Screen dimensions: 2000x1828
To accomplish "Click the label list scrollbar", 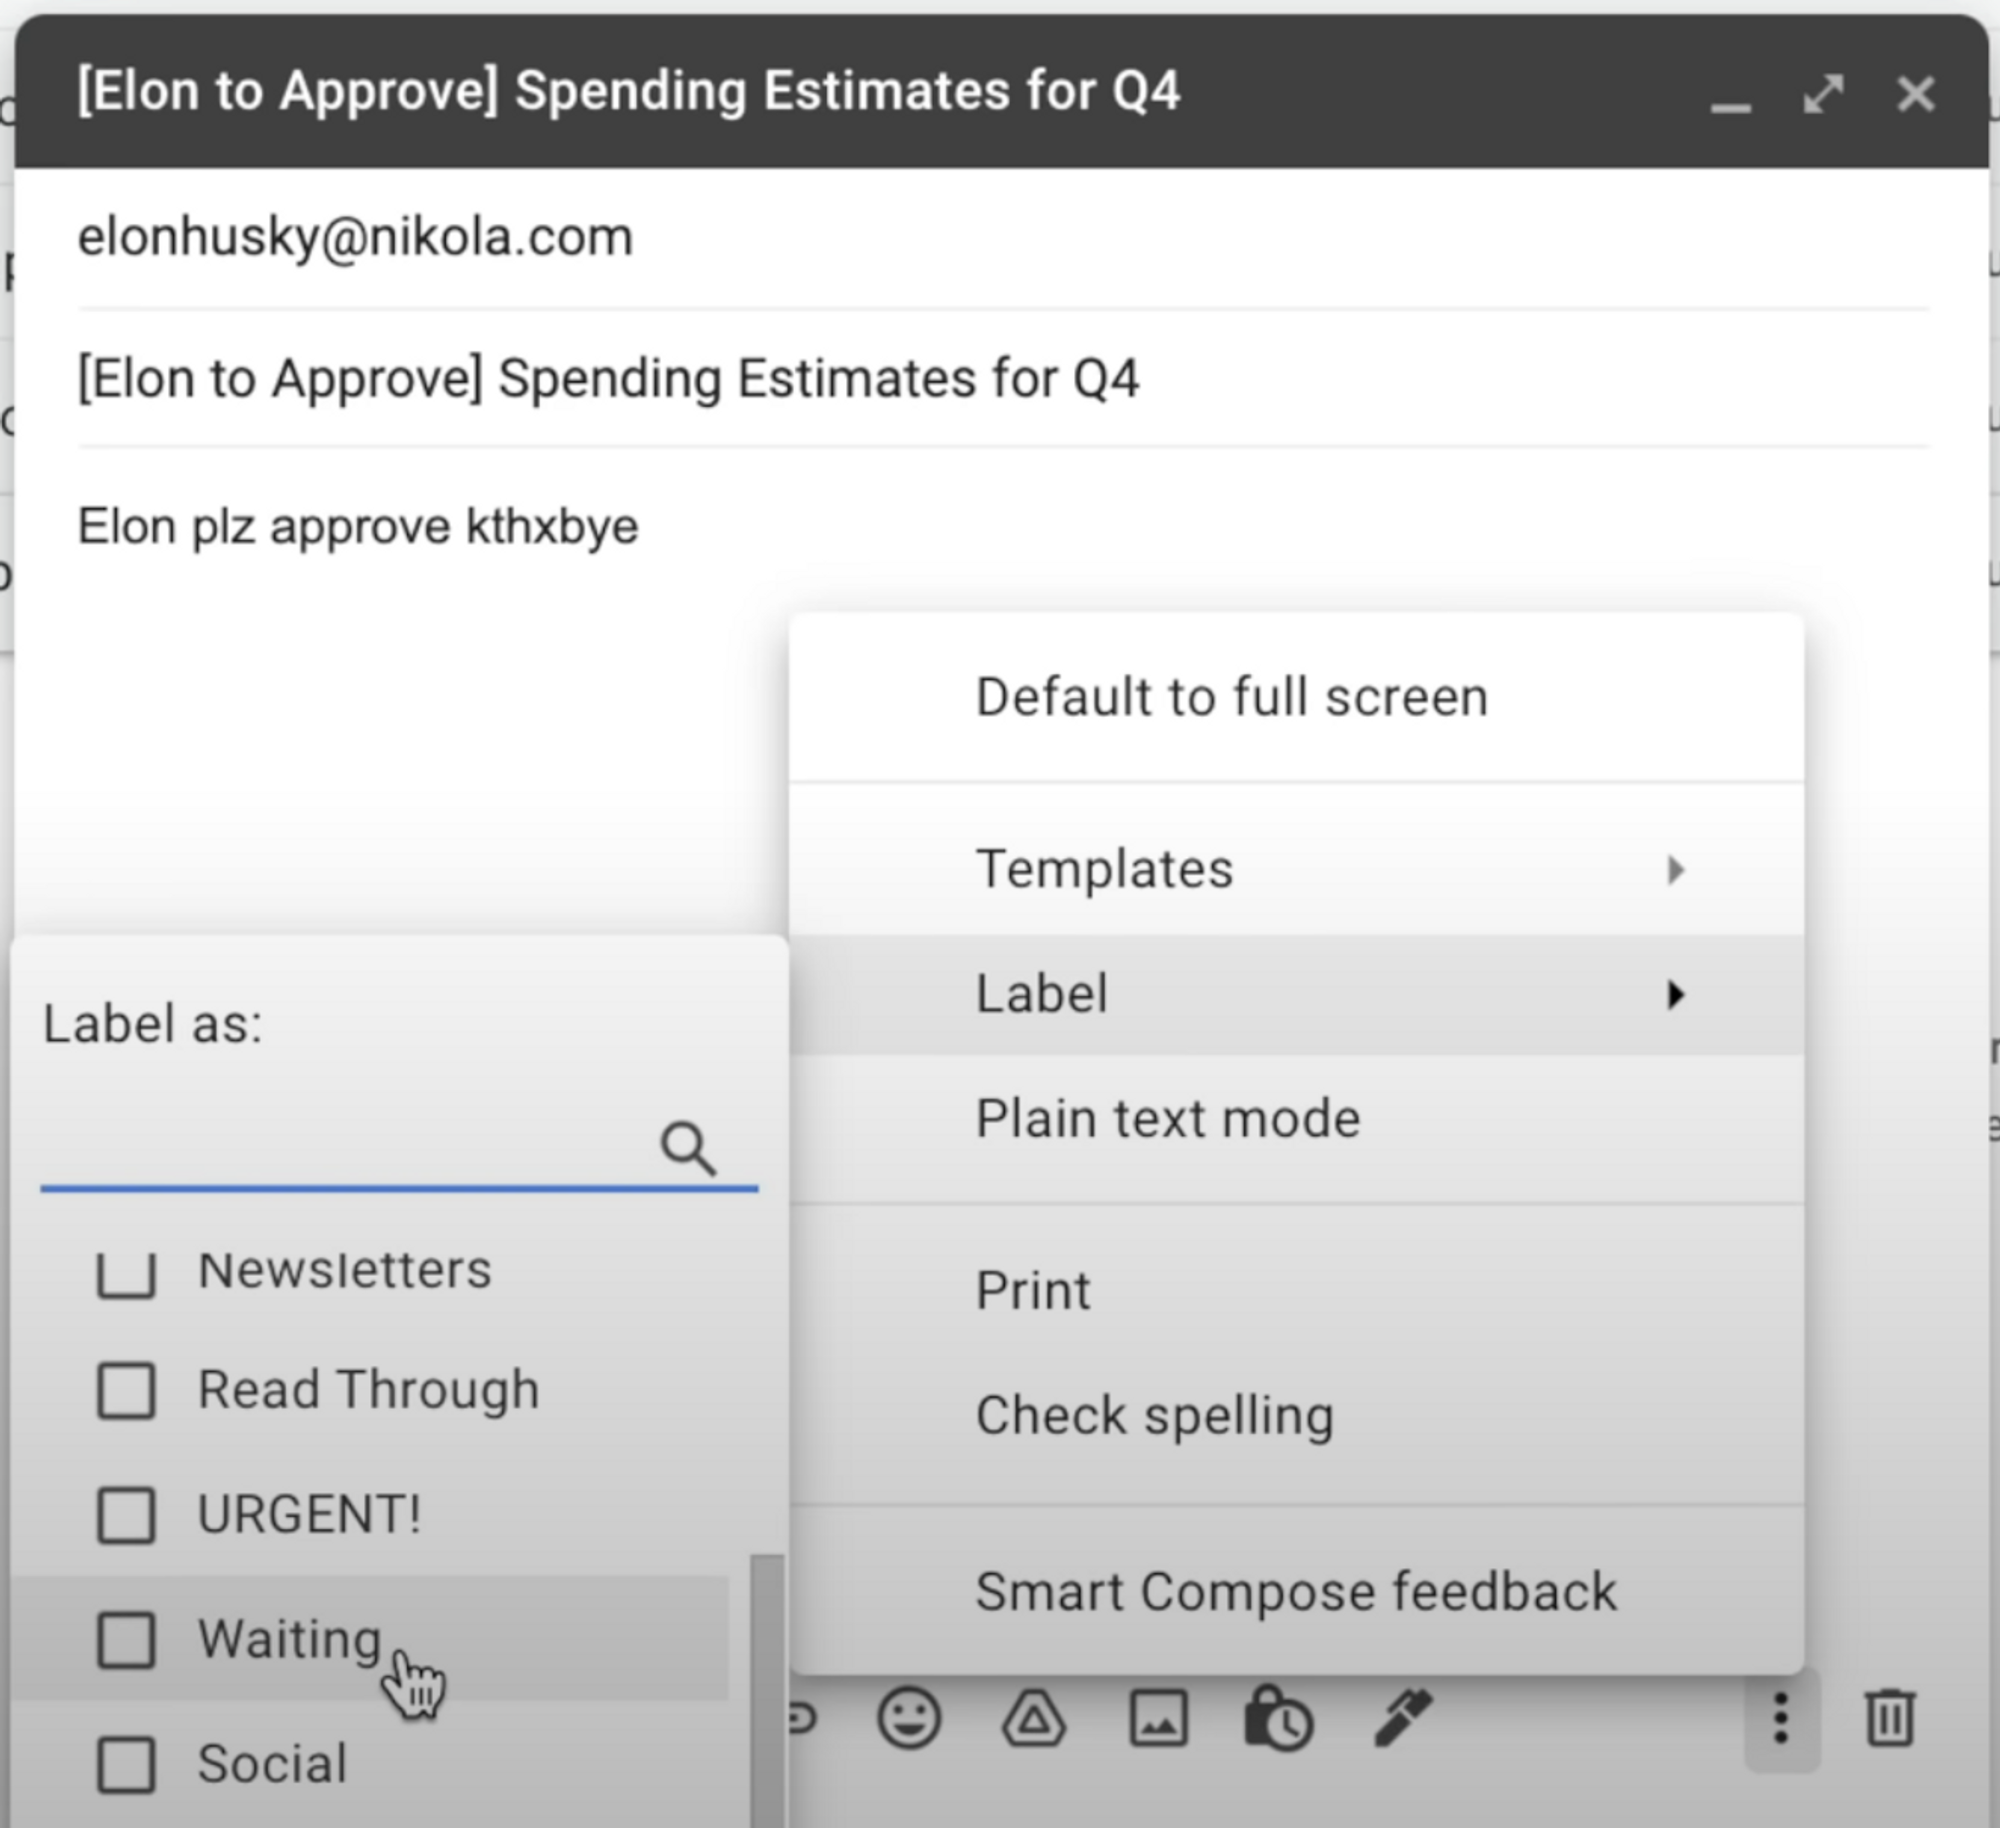I will point(767,1690).
